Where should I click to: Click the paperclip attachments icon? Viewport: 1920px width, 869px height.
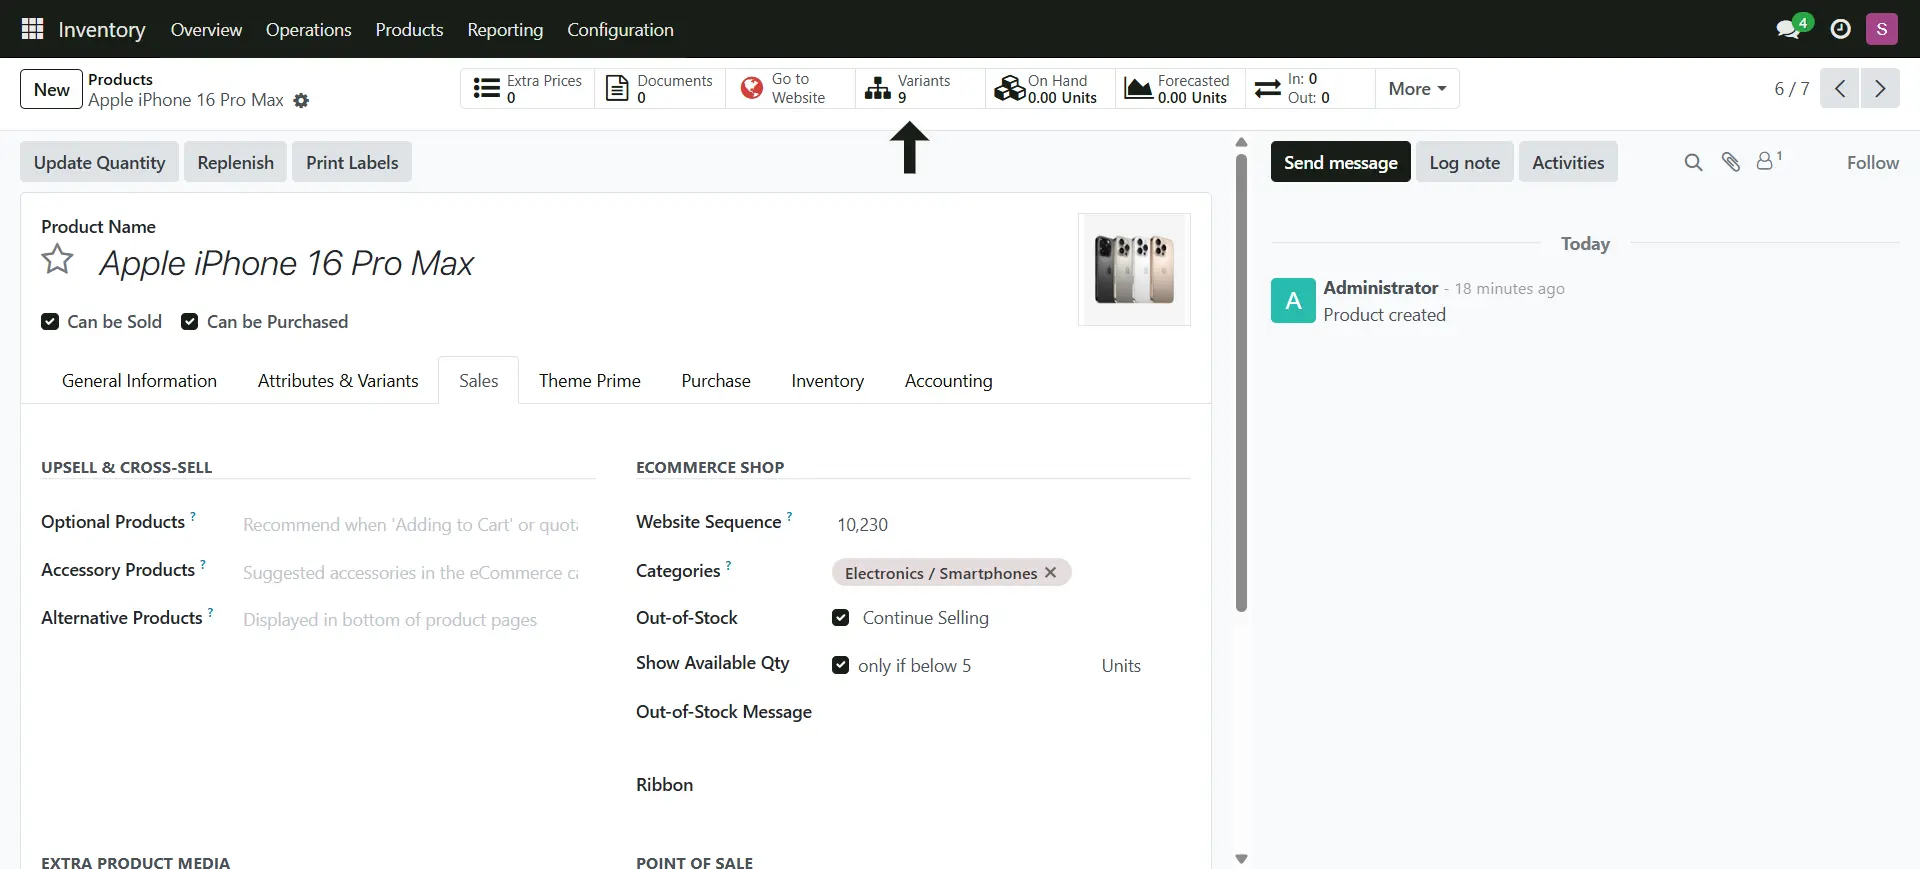tap(1731, 162)
